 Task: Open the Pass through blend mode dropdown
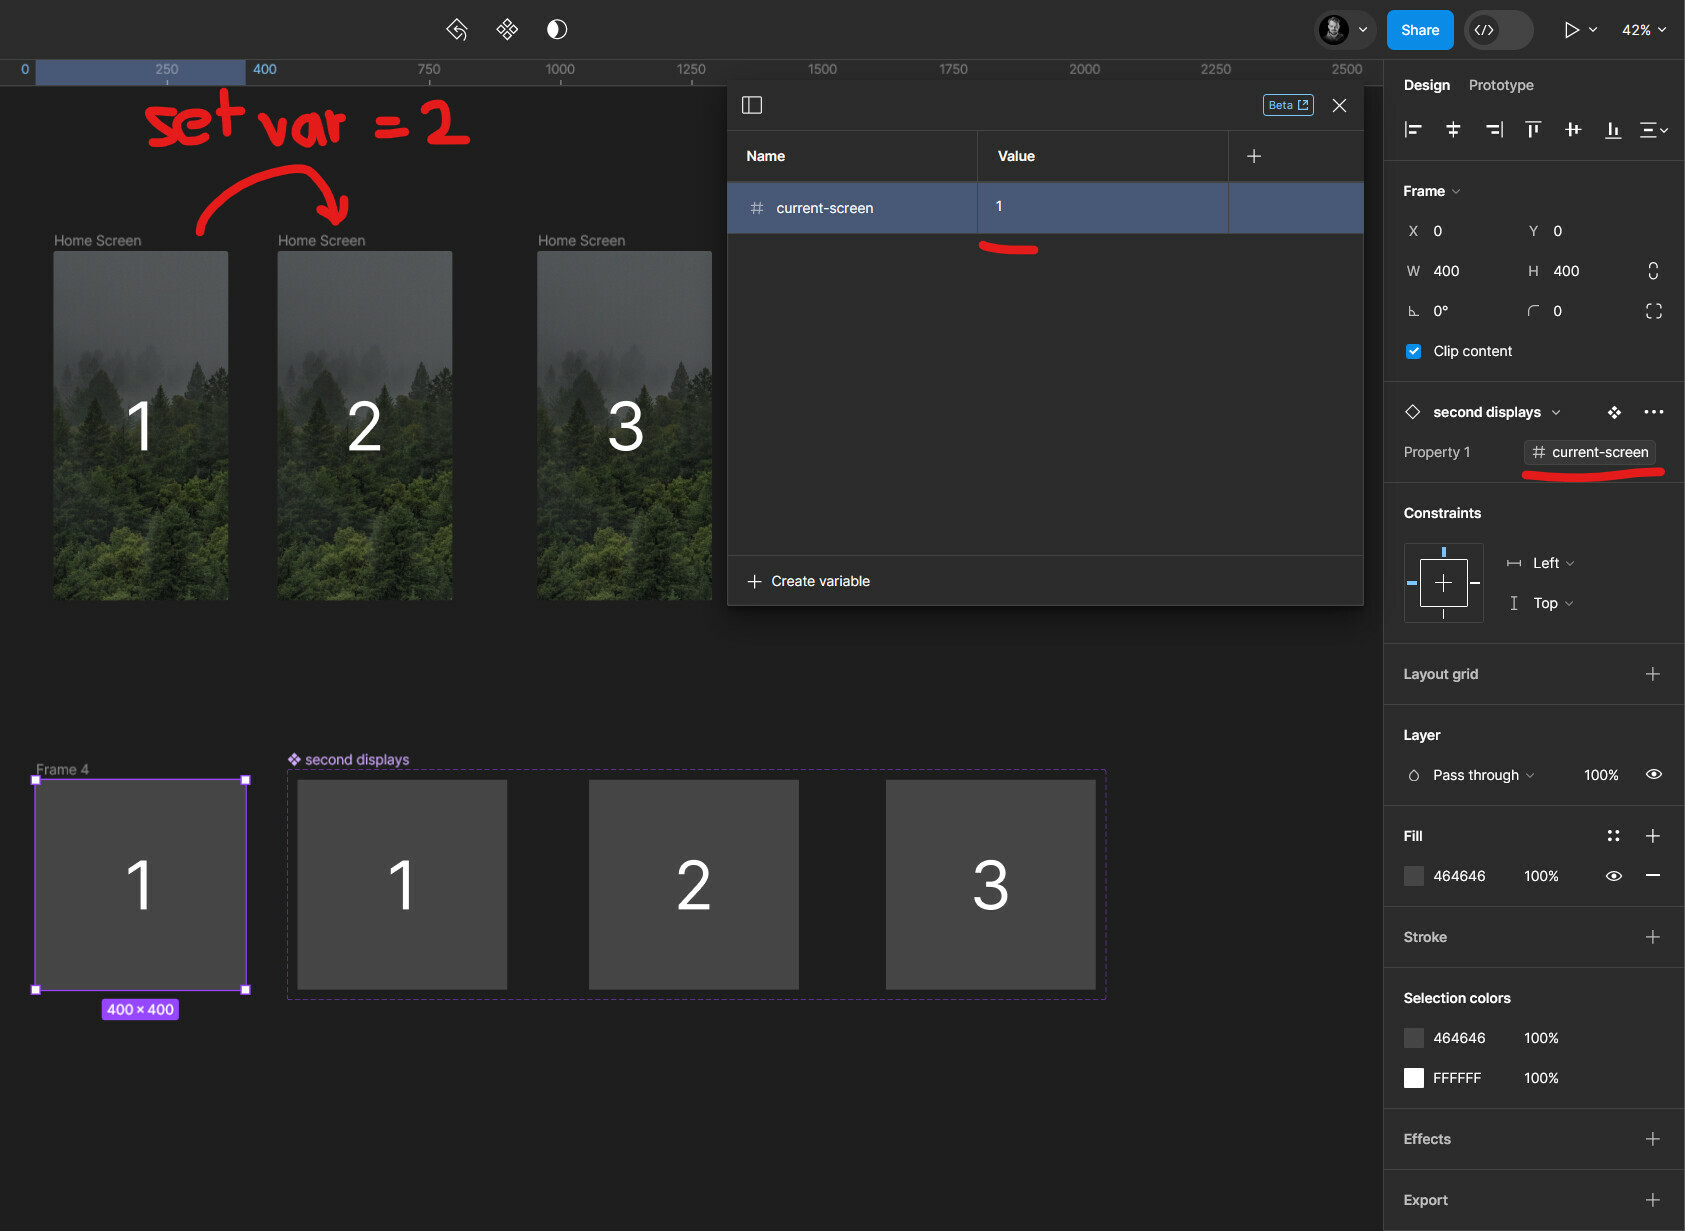[1483, 775]
